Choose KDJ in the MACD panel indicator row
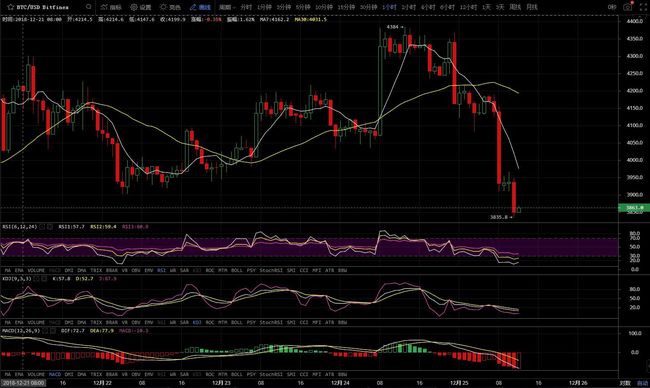The width and height of the screenshot is (650, 388). click(x=197, y=374)
